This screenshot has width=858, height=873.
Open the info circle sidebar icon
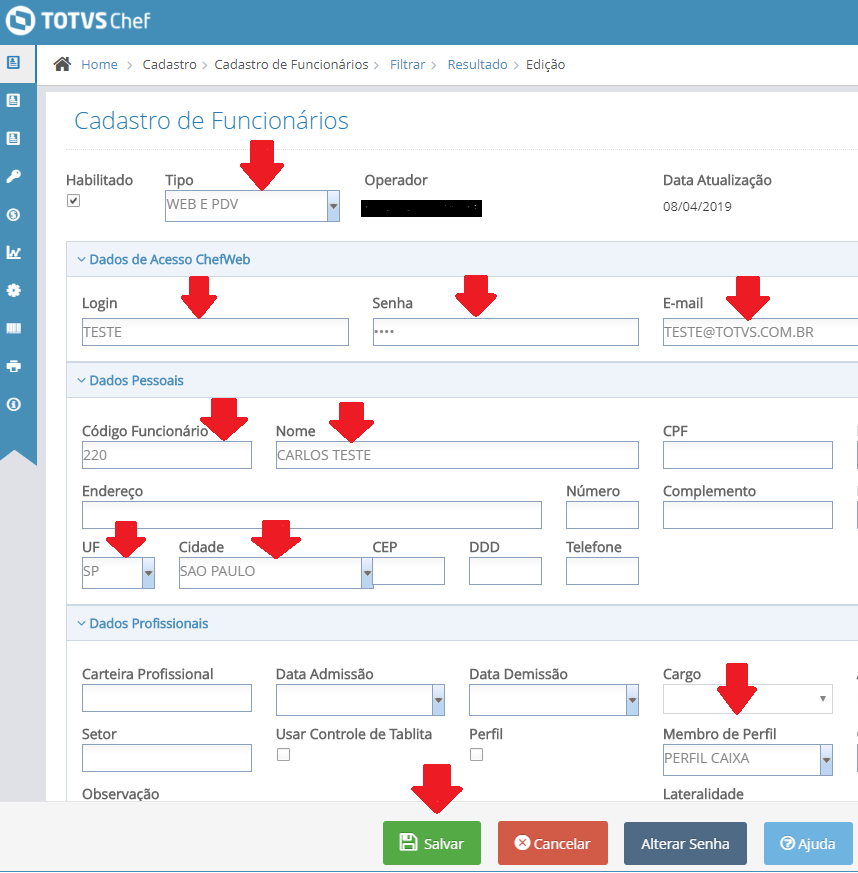14,404
